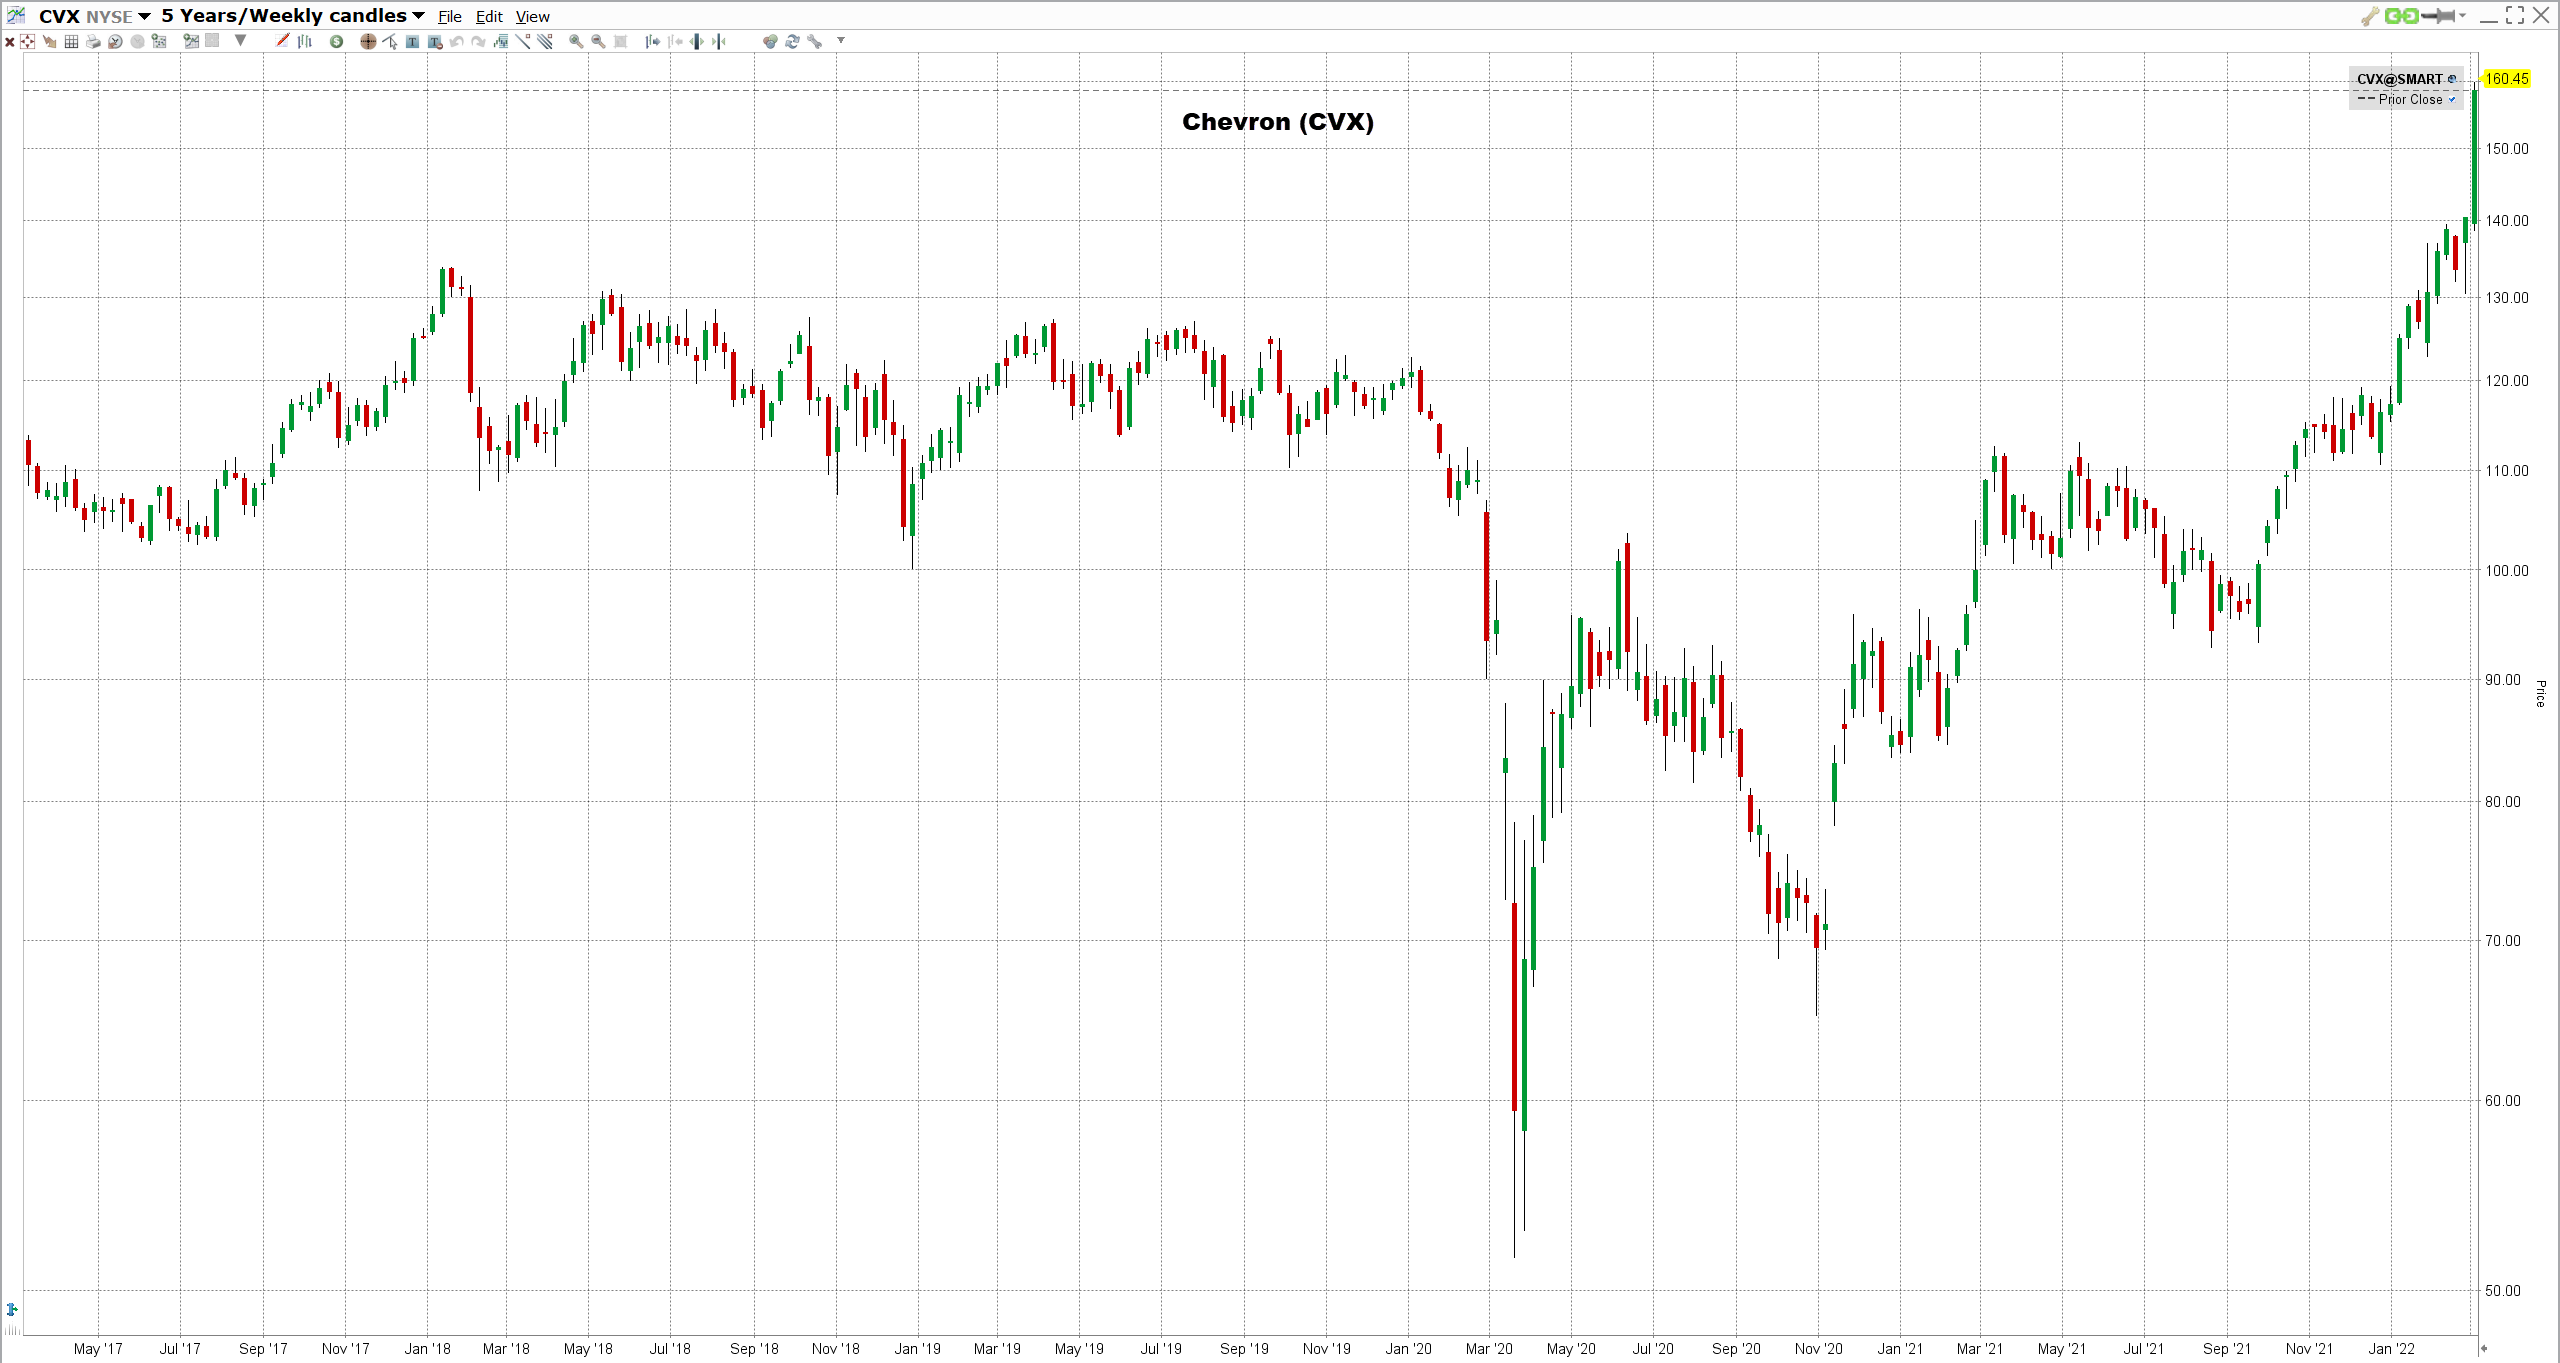Click the CVX@SMART legend label
Image resolution: width=2560 pixels, height=1363 pixels.
point(2400,79)
